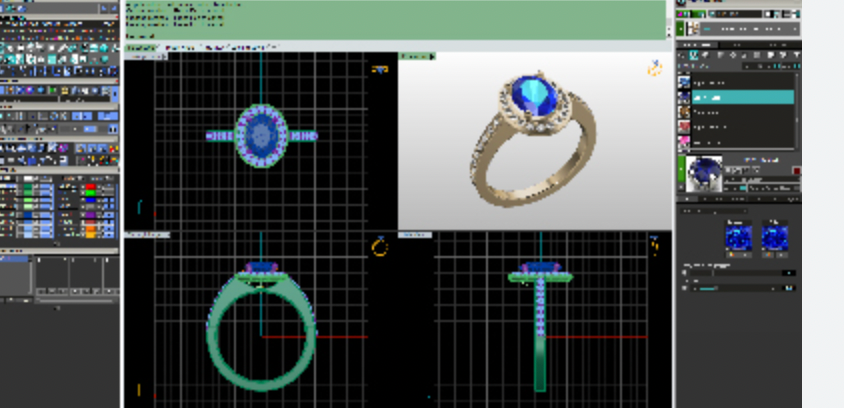Select the blue sapphire gem preview sphere
The width and height of the screenshot is (844, 408).
[706, 174]
